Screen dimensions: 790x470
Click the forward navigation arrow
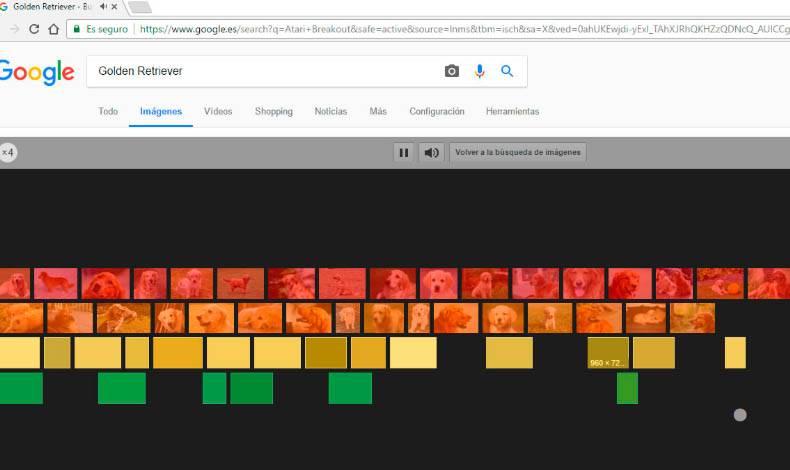coord(15,29)
